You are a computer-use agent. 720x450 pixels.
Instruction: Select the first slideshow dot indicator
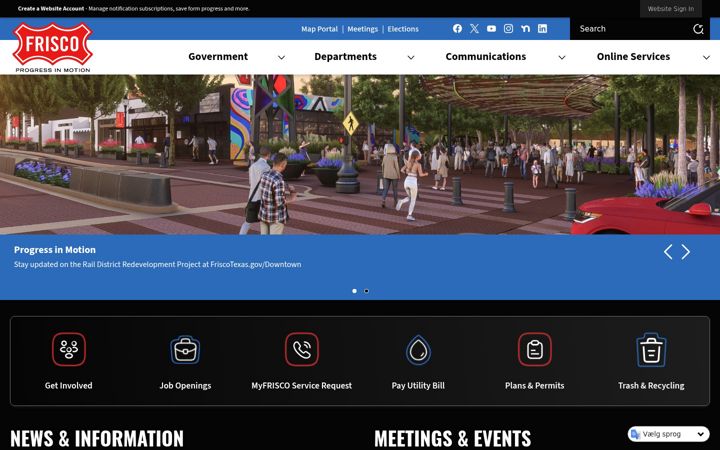(354, 291)
